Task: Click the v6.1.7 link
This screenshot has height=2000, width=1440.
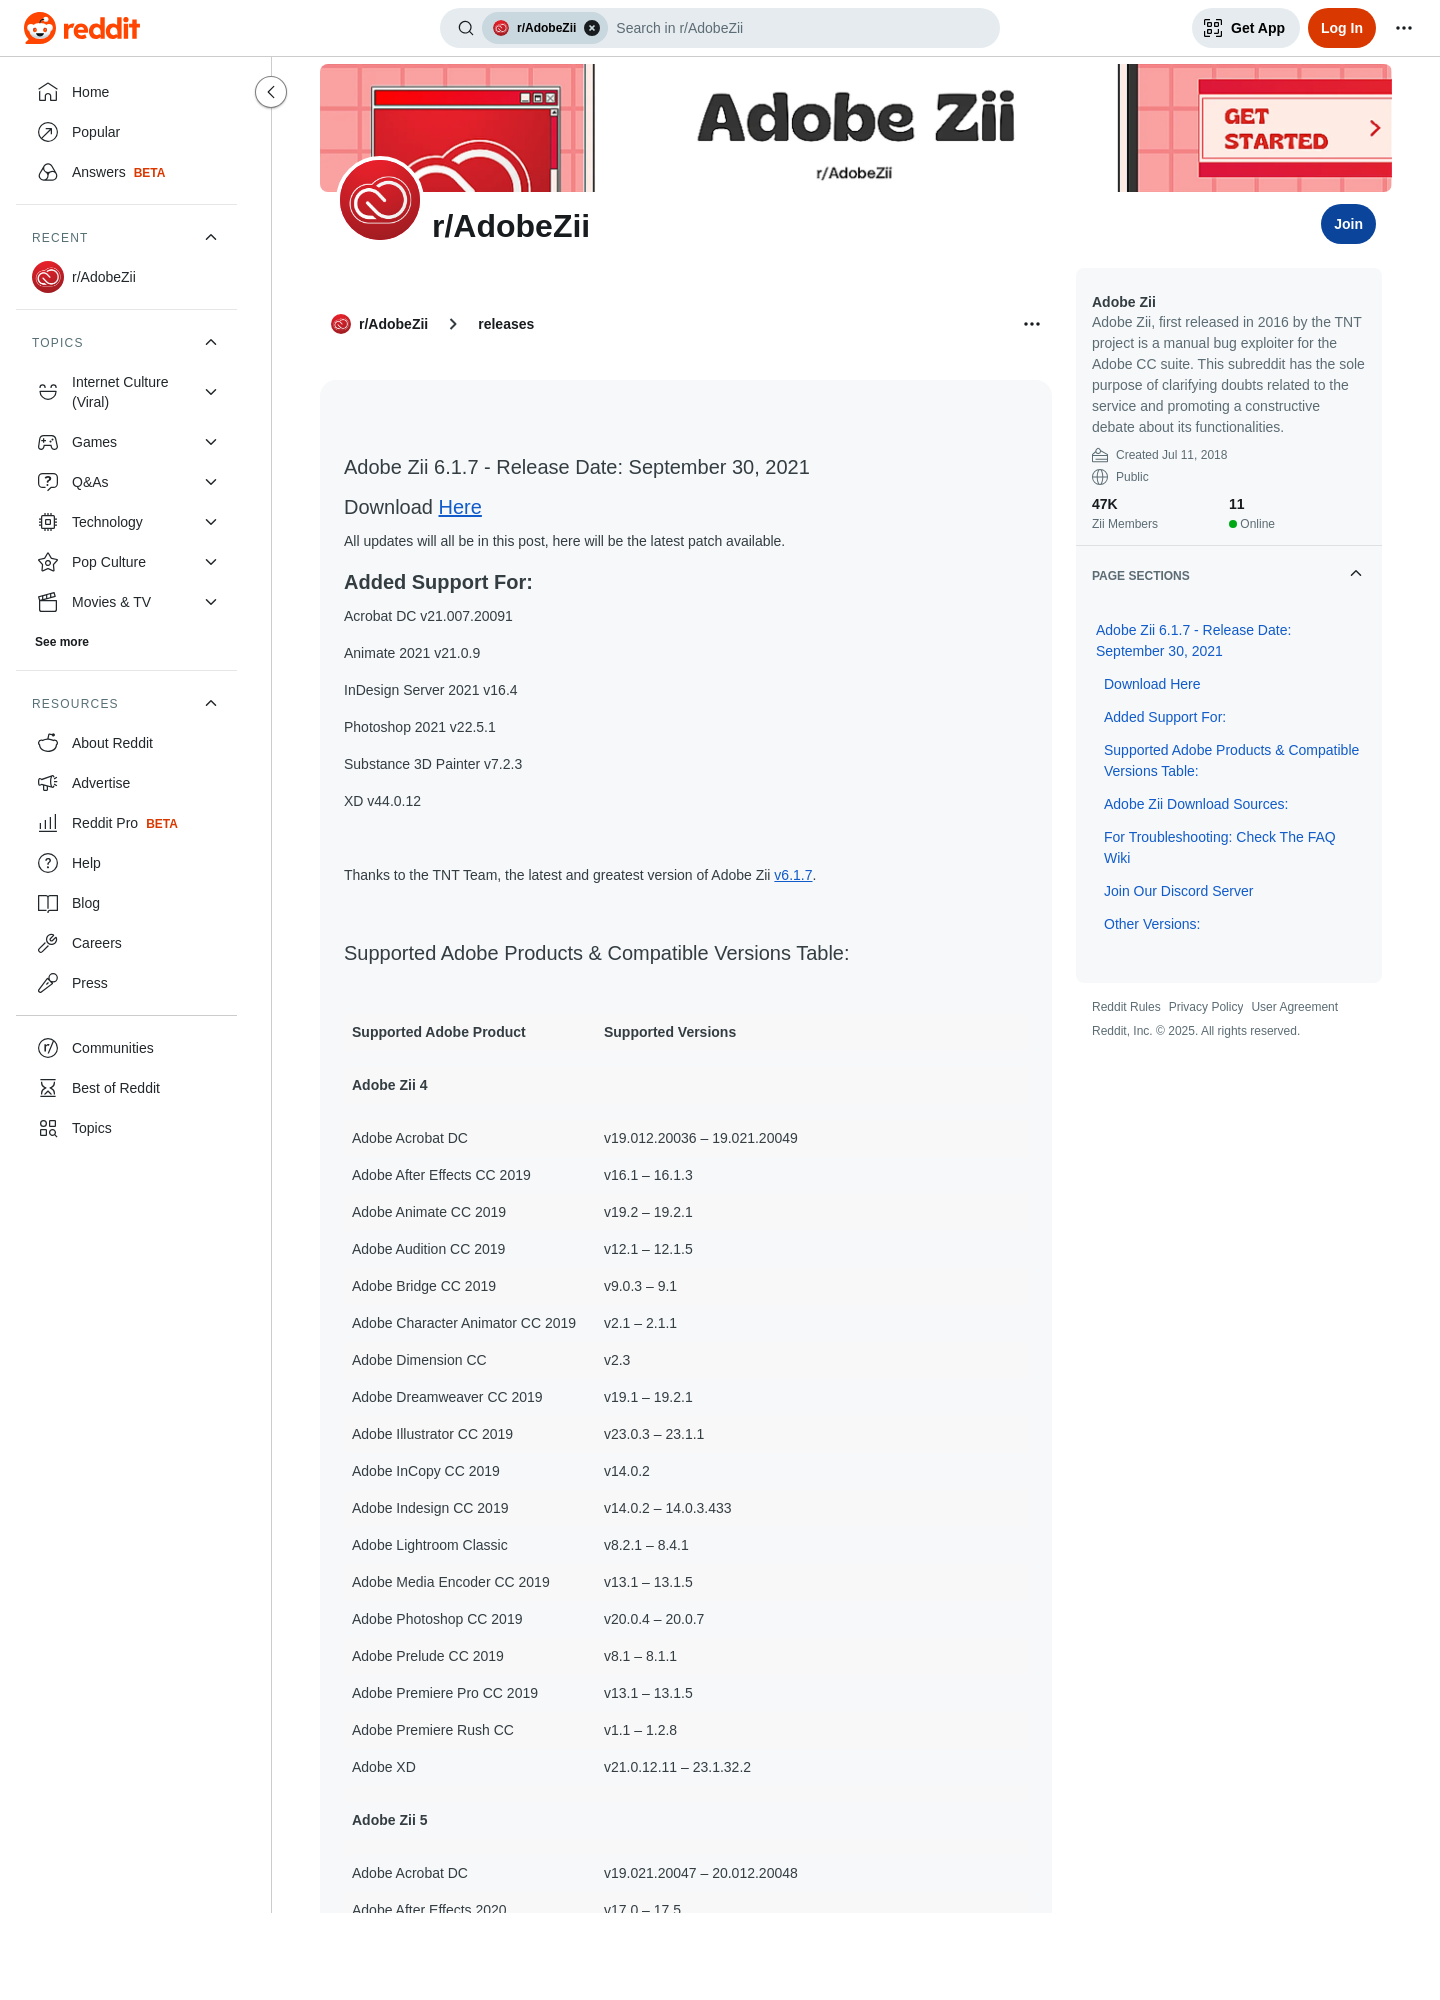Action: tap(793, 875)
